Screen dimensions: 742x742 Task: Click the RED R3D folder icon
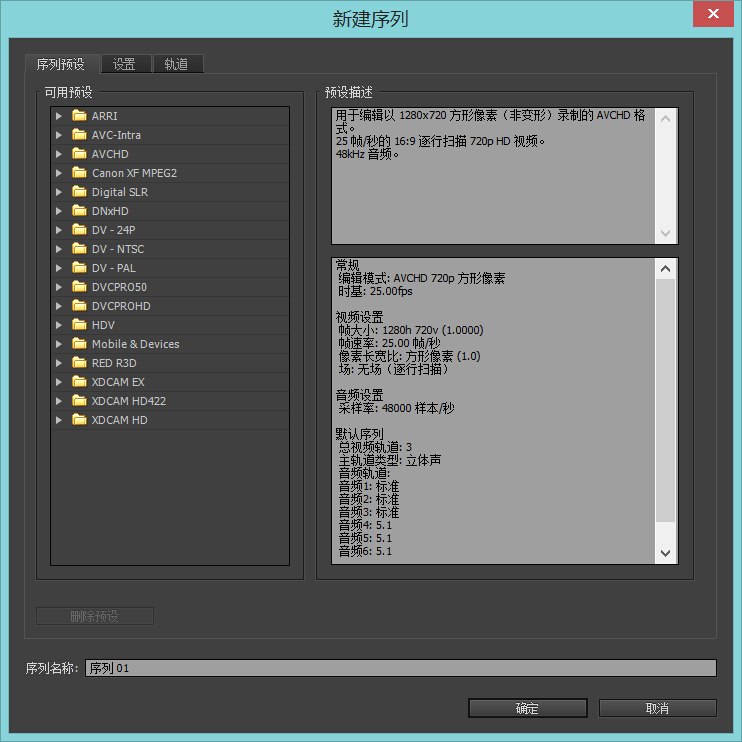point(79,363)
